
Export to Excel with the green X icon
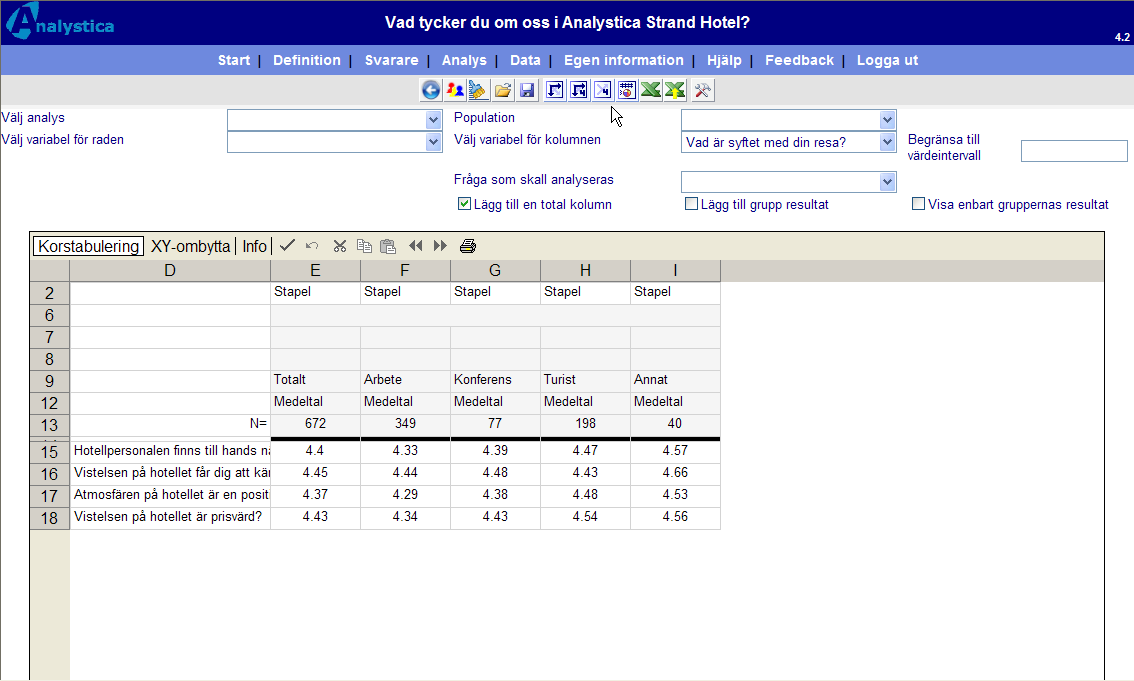pyautogui.click(x=651, y=90)
